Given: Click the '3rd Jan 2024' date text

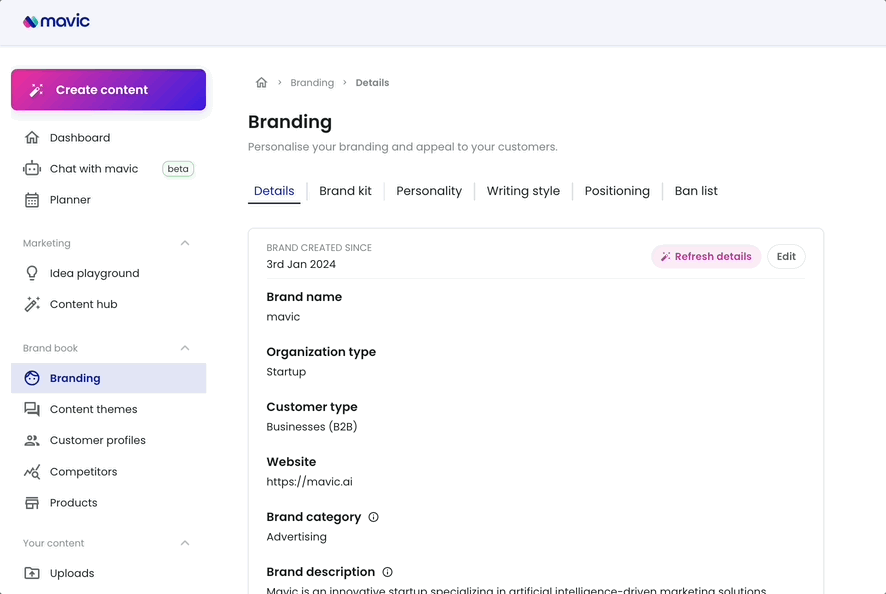Looking at the screenshot, I should tap(301, 265).
